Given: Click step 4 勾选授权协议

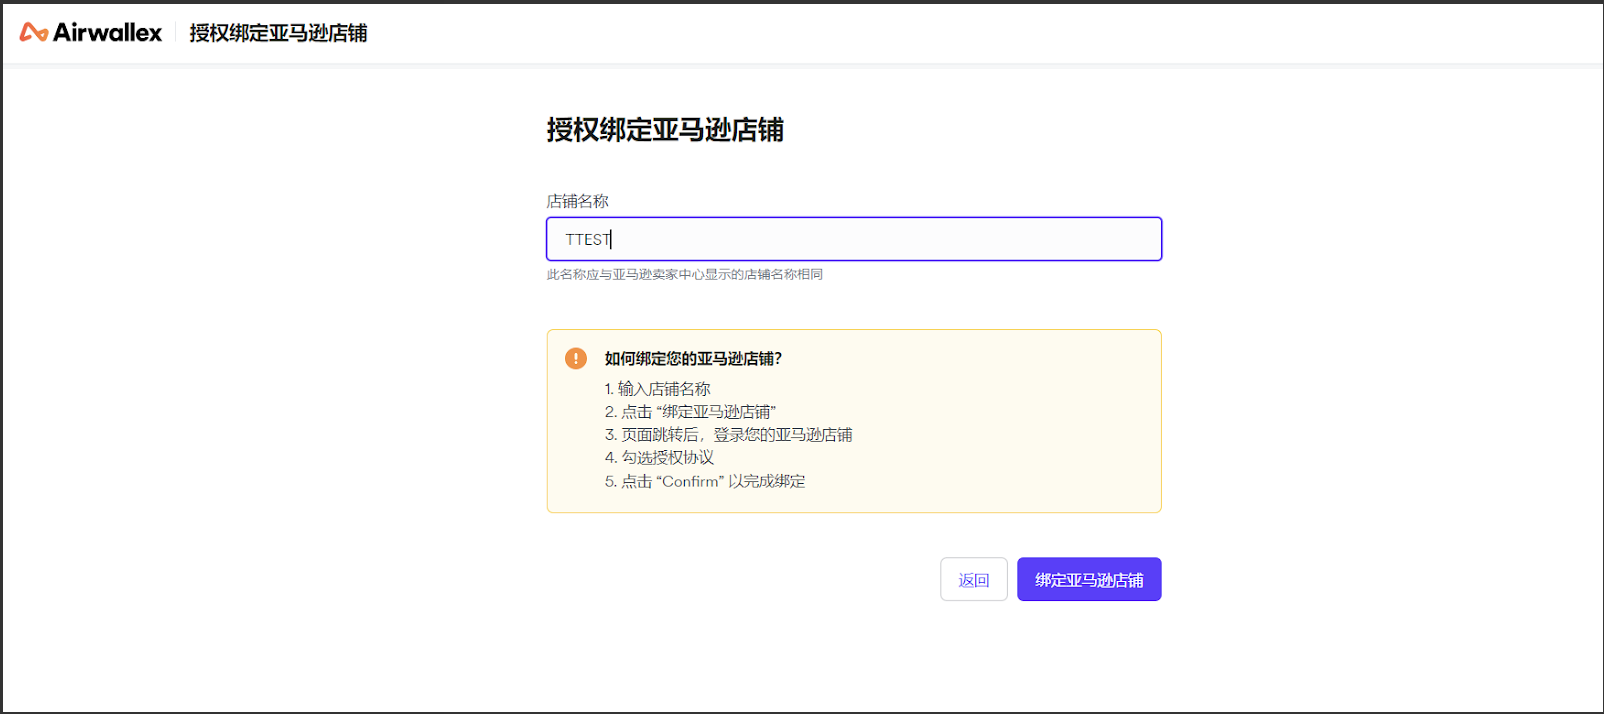Looking at the screenshot, I should pos(660,458).
